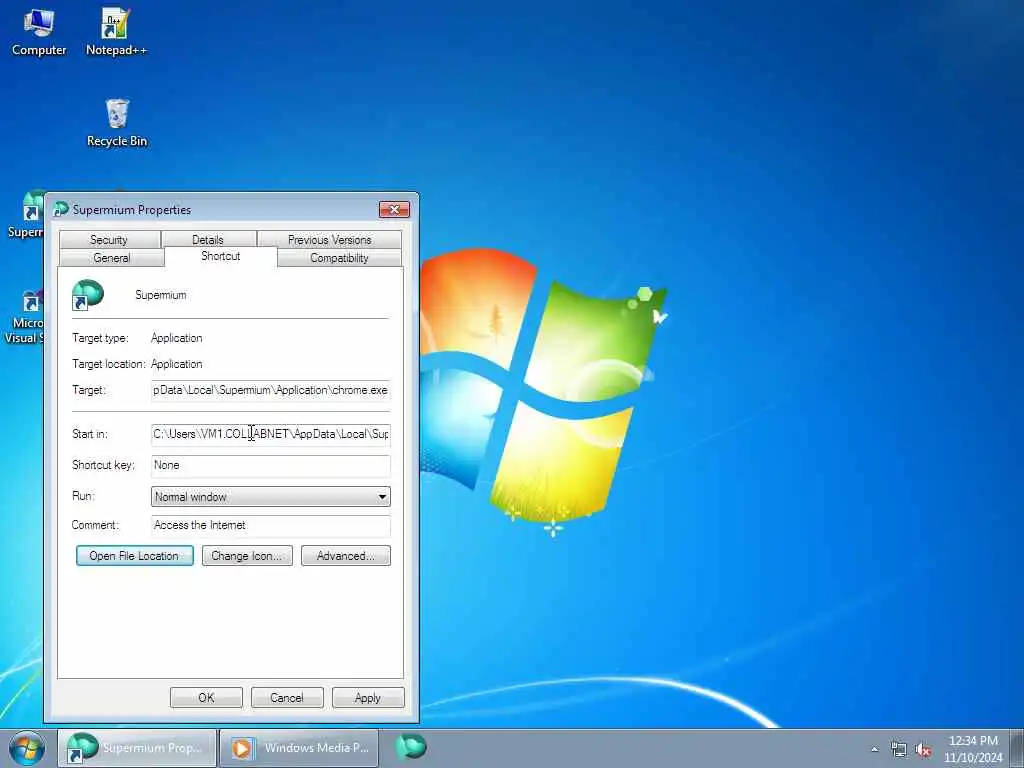Switch to the Security tab
1024x768 pixels.
(109, 239)
